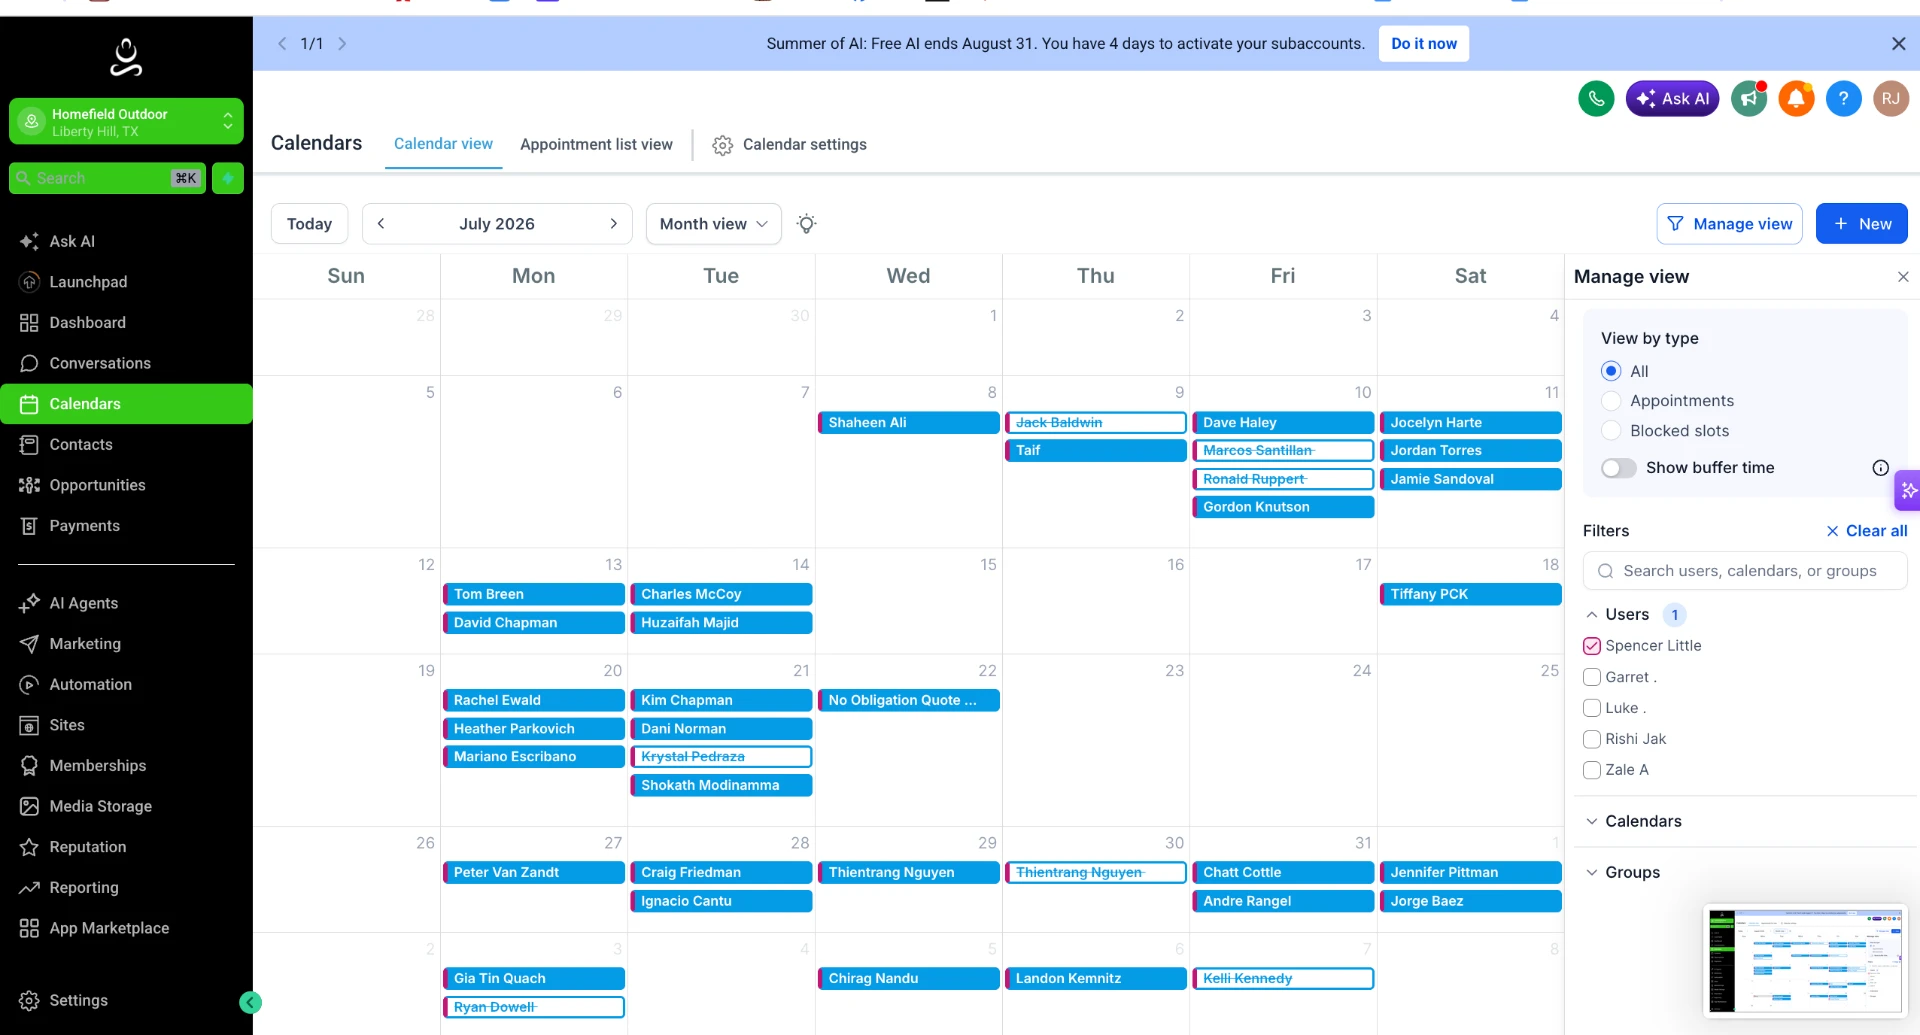The width and height of the screenshot is (1920, 1035).
Task: Open the blue help question mark icon
Action: pyautogui.click(x=1843, y=98)
